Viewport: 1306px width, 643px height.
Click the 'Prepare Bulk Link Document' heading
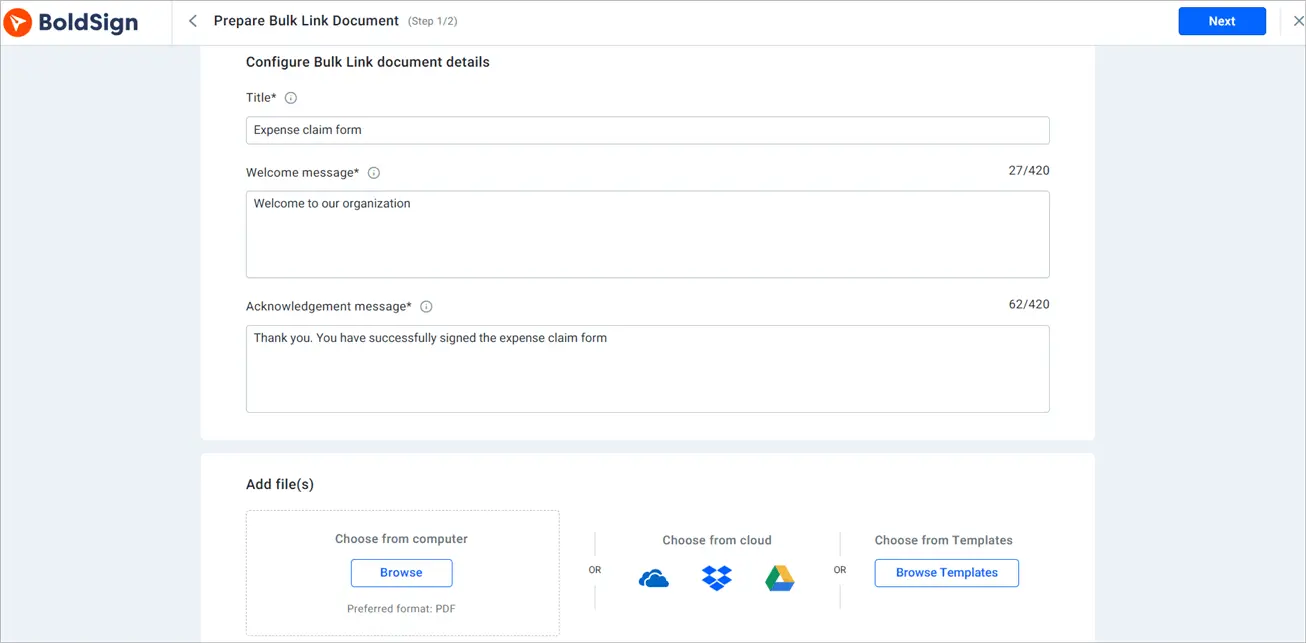coord(306,21)
